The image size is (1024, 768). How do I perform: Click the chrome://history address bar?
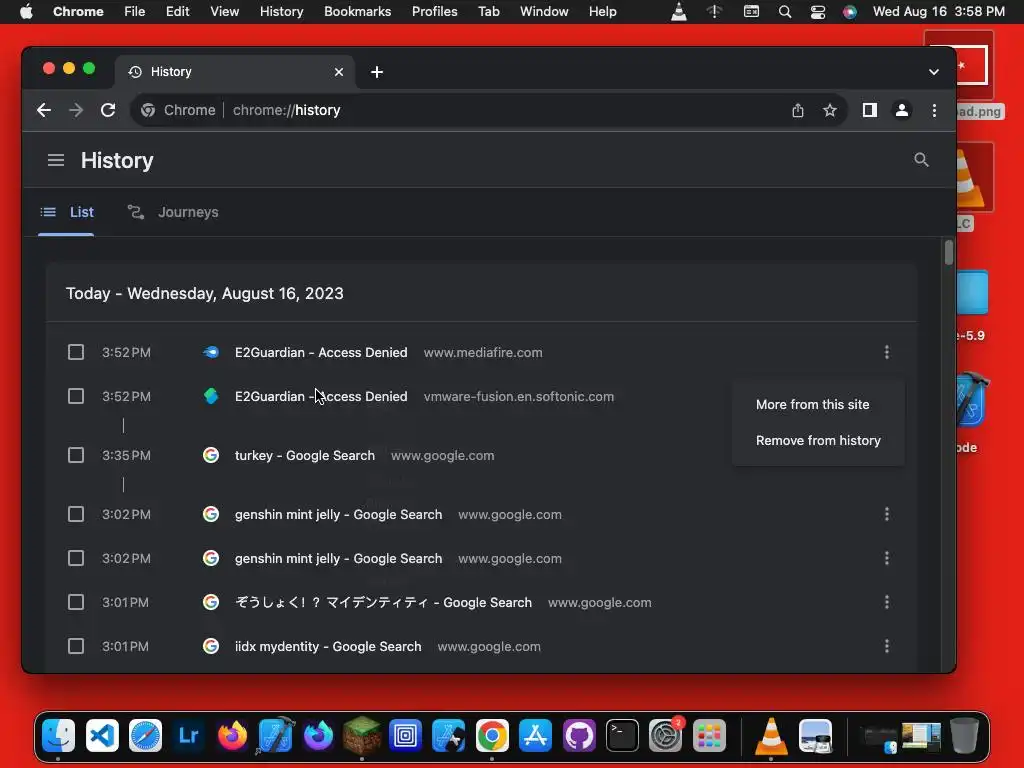point(490,110)
